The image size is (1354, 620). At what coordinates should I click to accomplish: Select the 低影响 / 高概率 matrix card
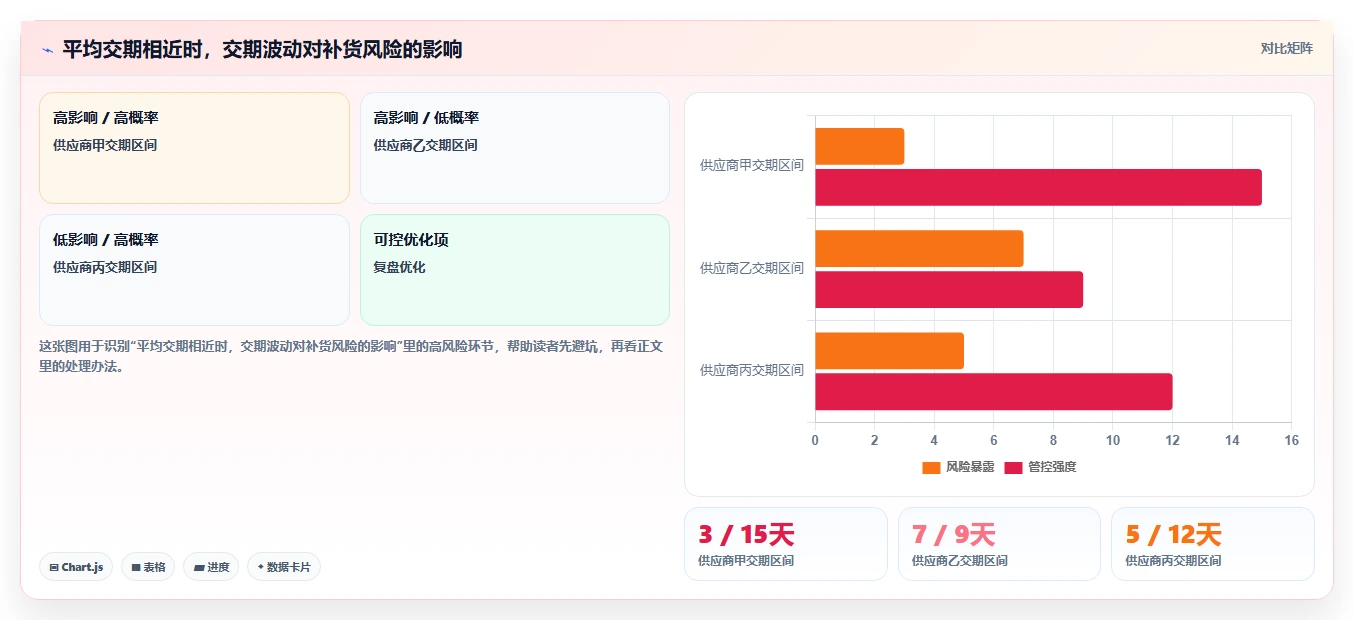tap(194, 270)
